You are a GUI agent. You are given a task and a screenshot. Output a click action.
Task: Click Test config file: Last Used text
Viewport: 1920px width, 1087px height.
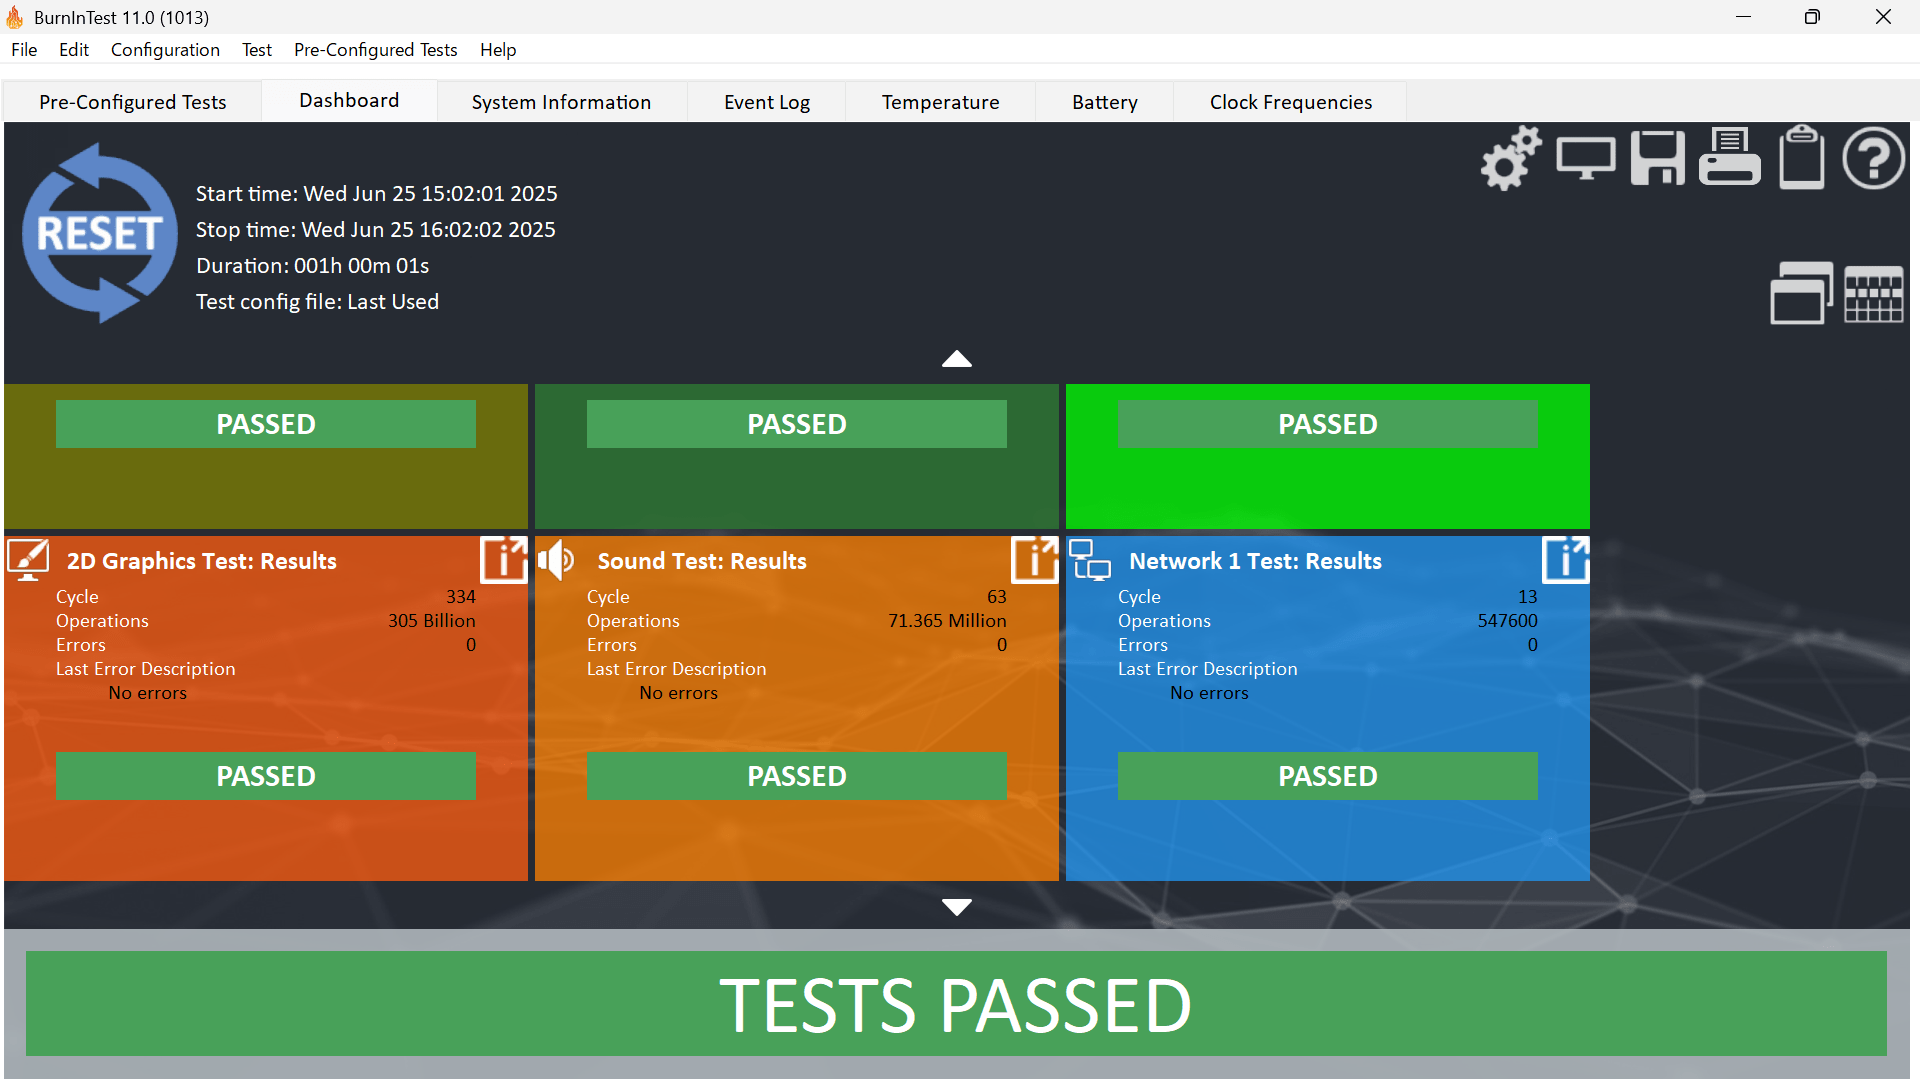(317, 302)
